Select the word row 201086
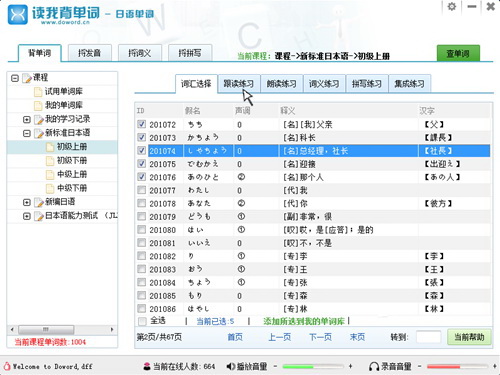Viewport: 500px width, 375px height. pyautogui.click(x=313, y=309)
